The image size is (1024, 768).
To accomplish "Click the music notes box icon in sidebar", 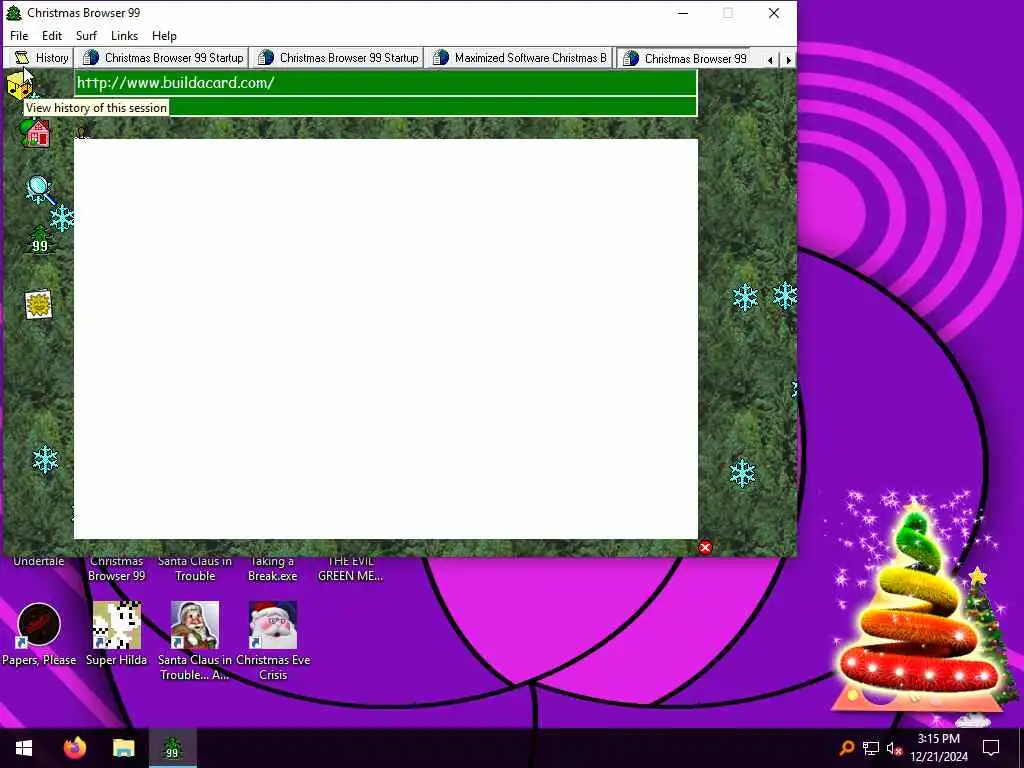I will pyautogui.click(x=19, y=86).
